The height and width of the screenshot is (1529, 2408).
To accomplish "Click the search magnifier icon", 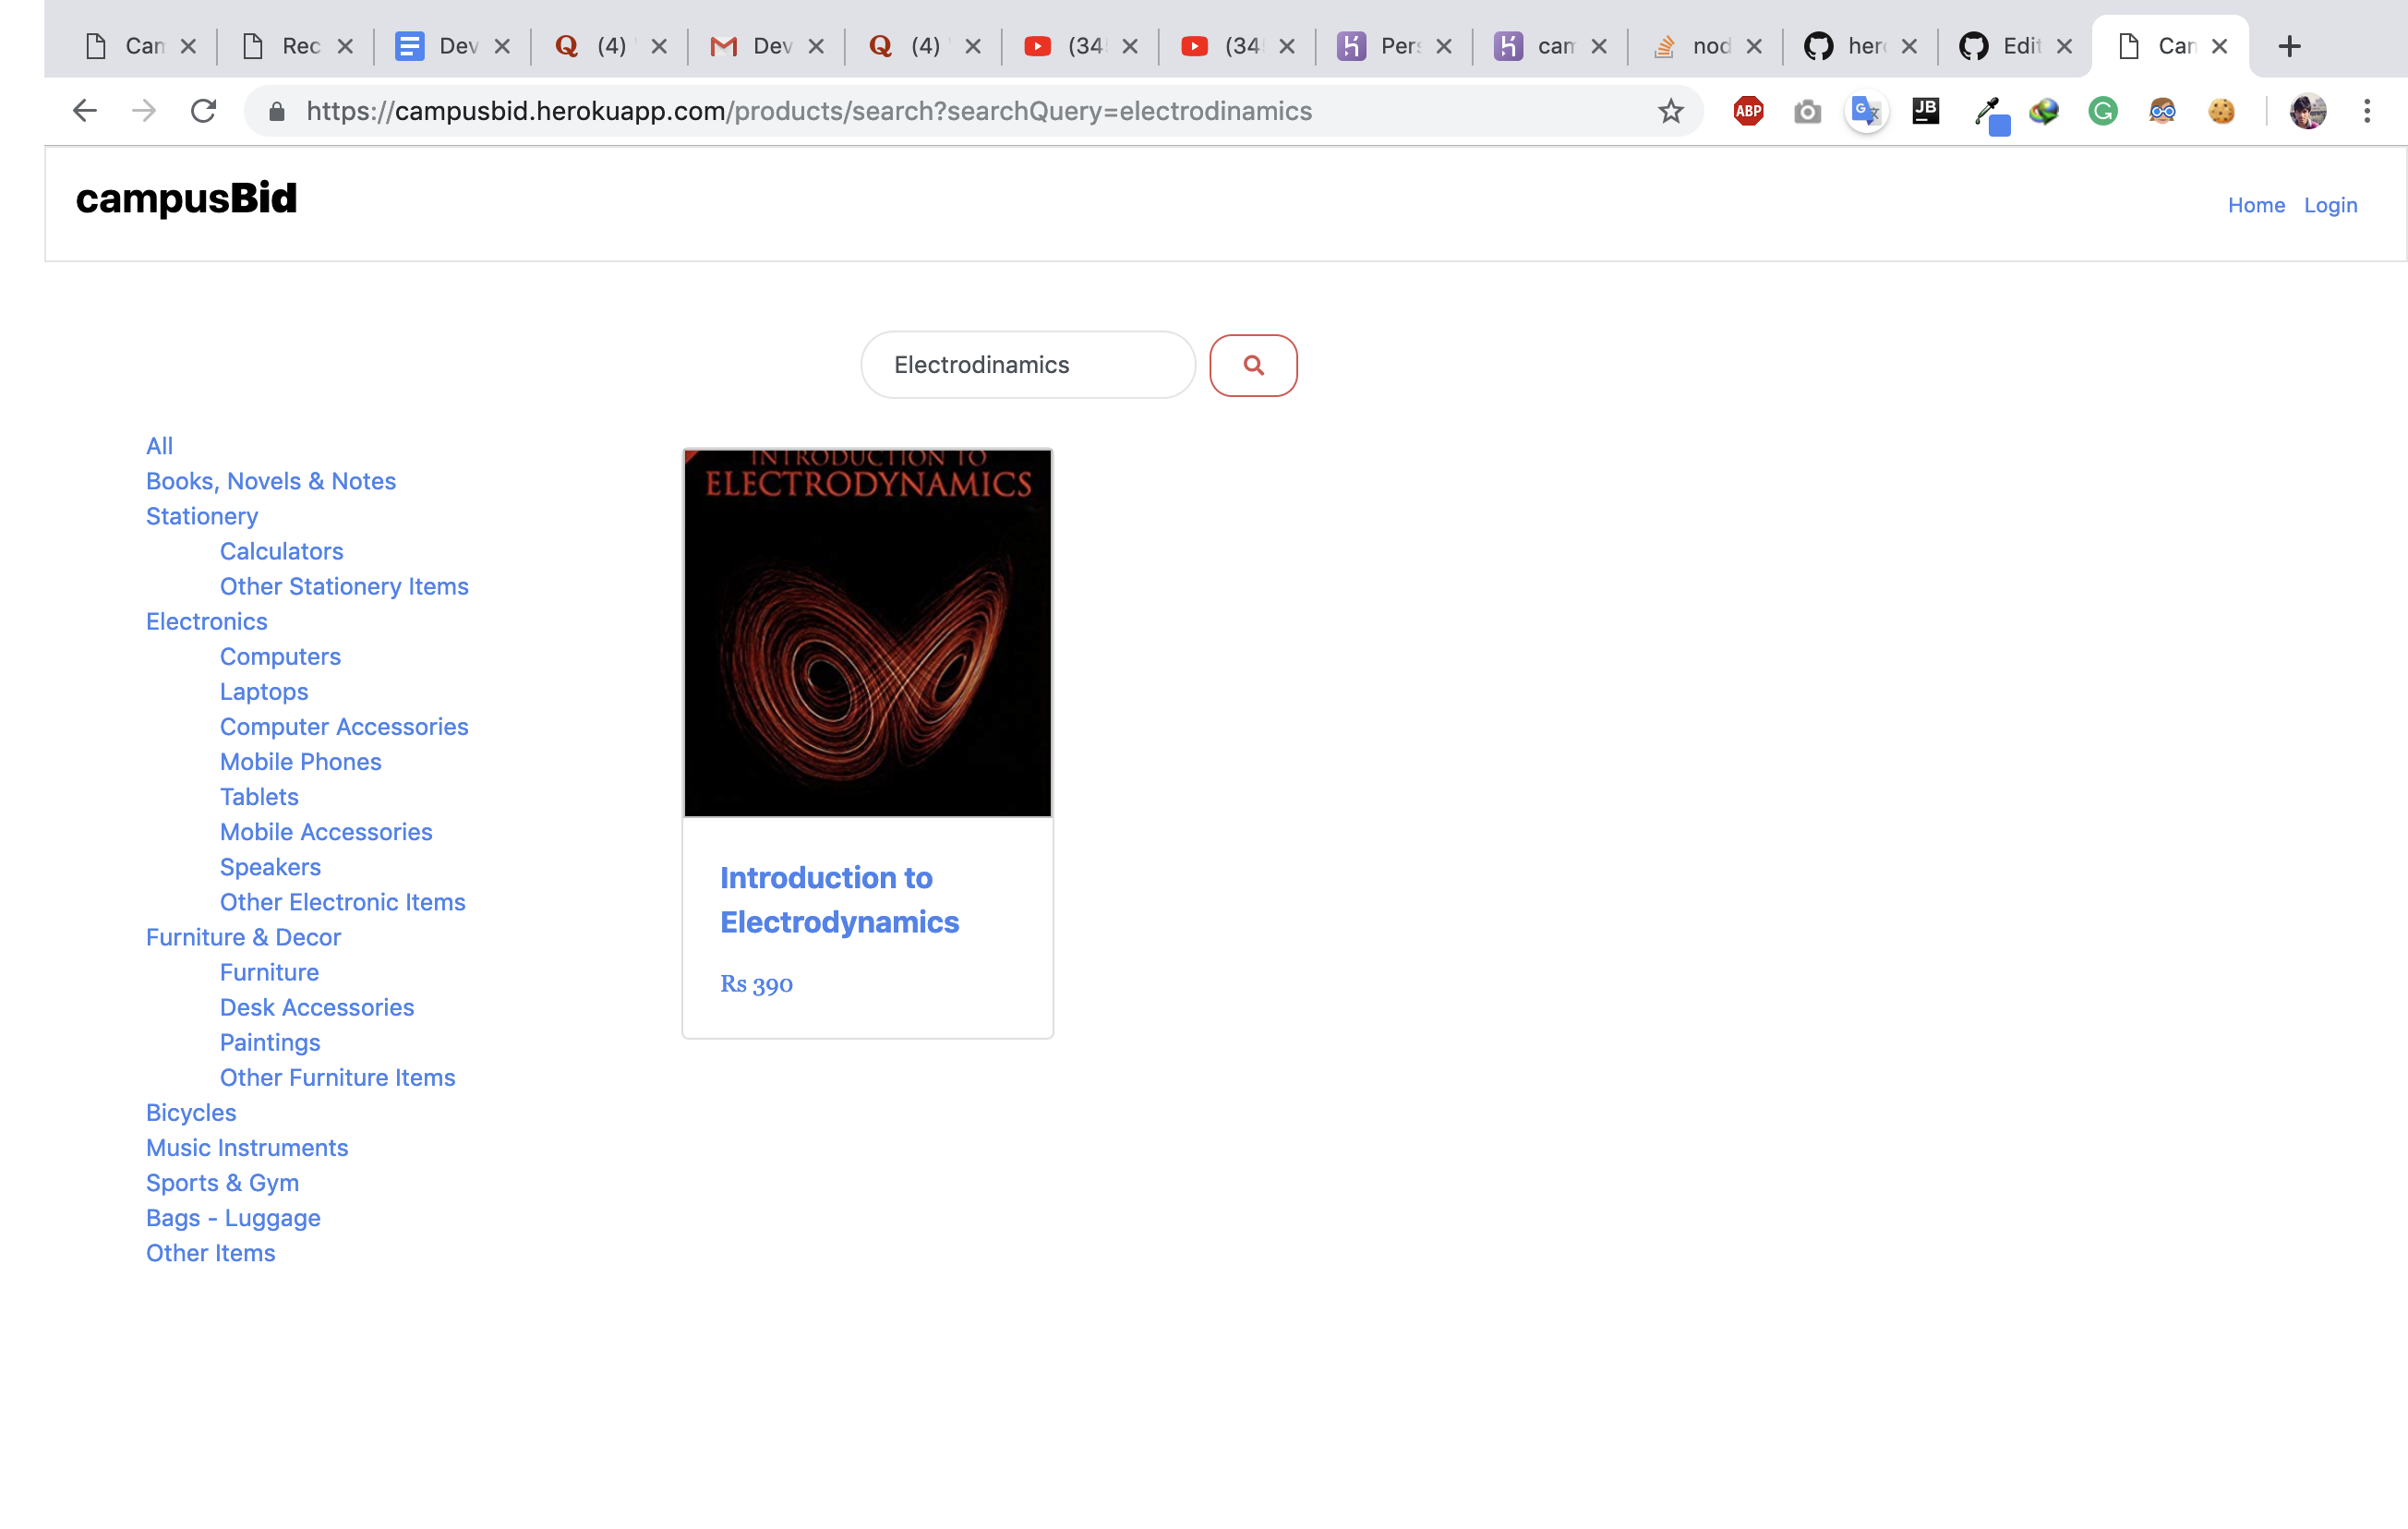I will tap(1253, 364).
